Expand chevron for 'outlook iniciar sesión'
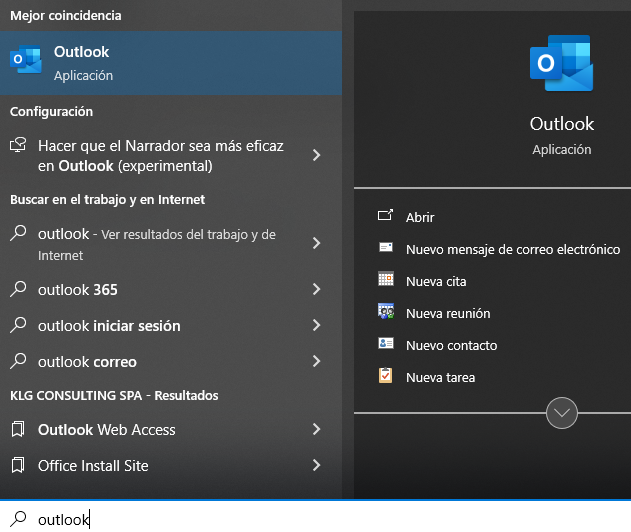Screen dimensions: 631x532 (x=317, y=325)
